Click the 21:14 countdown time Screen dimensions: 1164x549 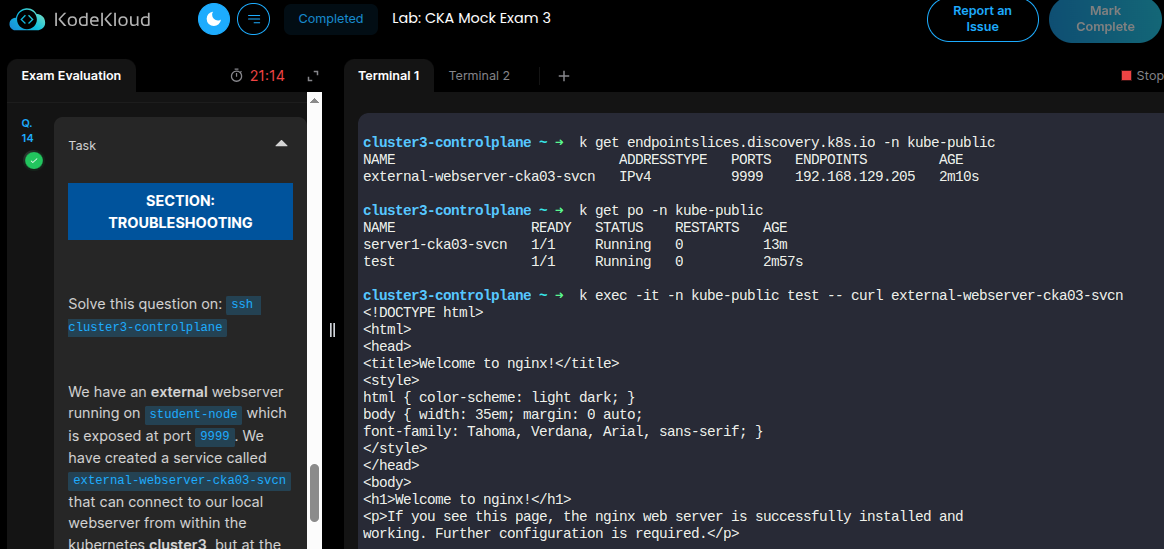coord(267,76)
